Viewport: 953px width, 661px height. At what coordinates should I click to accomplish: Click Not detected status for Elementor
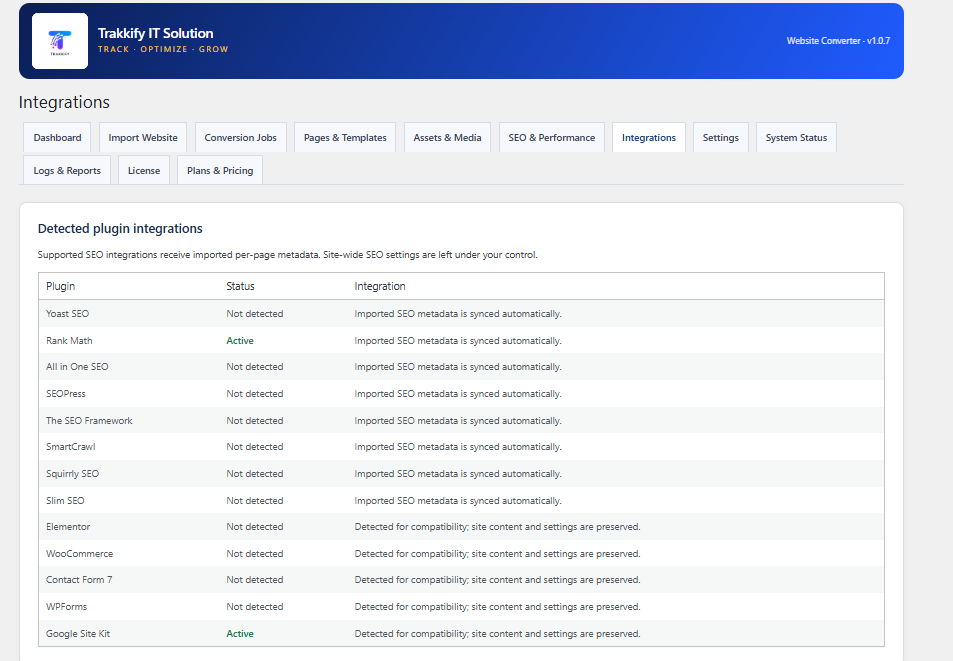tap(255, 526)
